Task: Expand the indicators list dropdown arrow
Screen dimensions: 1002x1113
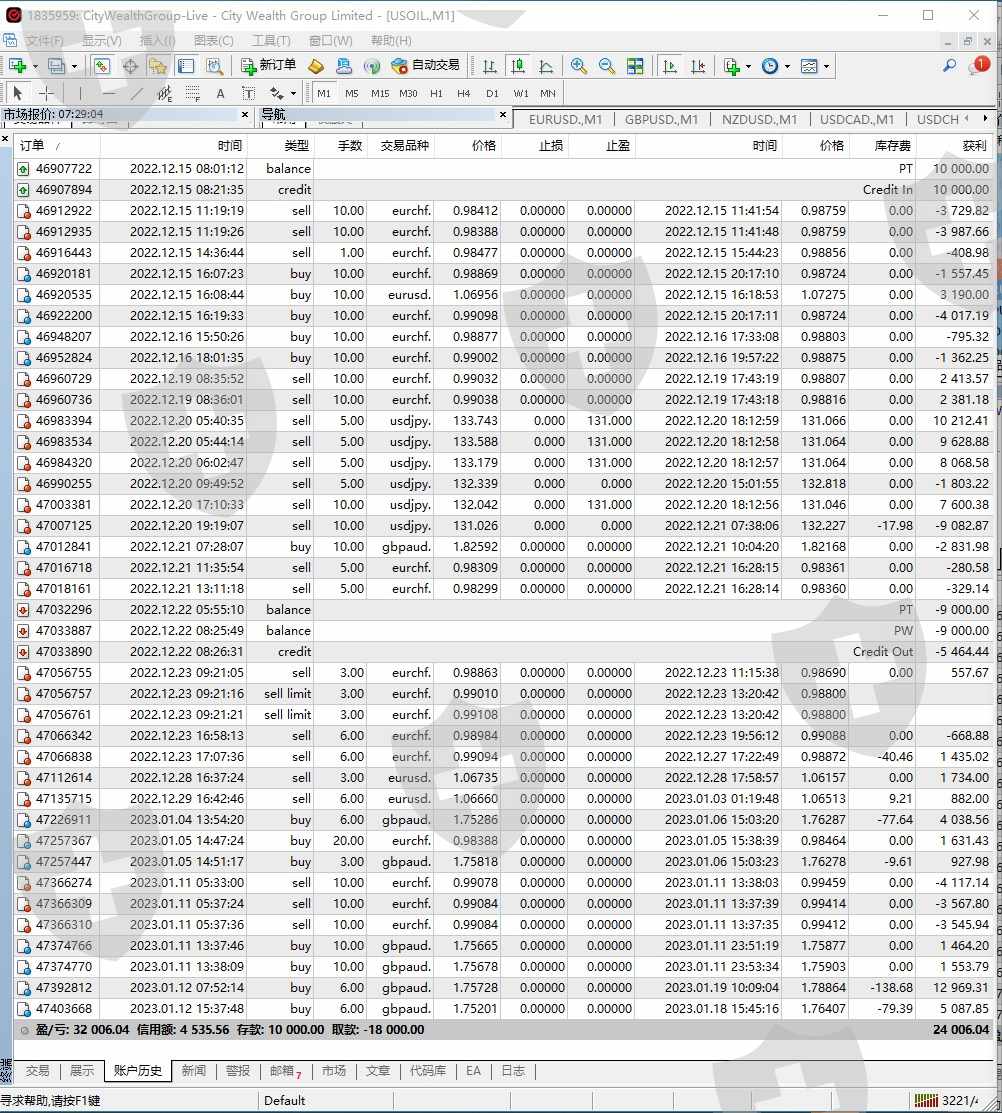Action: (749, 67)
